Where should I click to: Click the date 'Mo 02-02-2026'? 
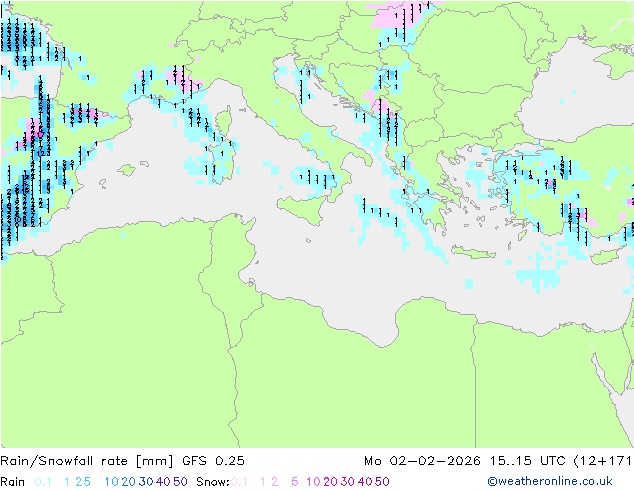tap(422, 461)
